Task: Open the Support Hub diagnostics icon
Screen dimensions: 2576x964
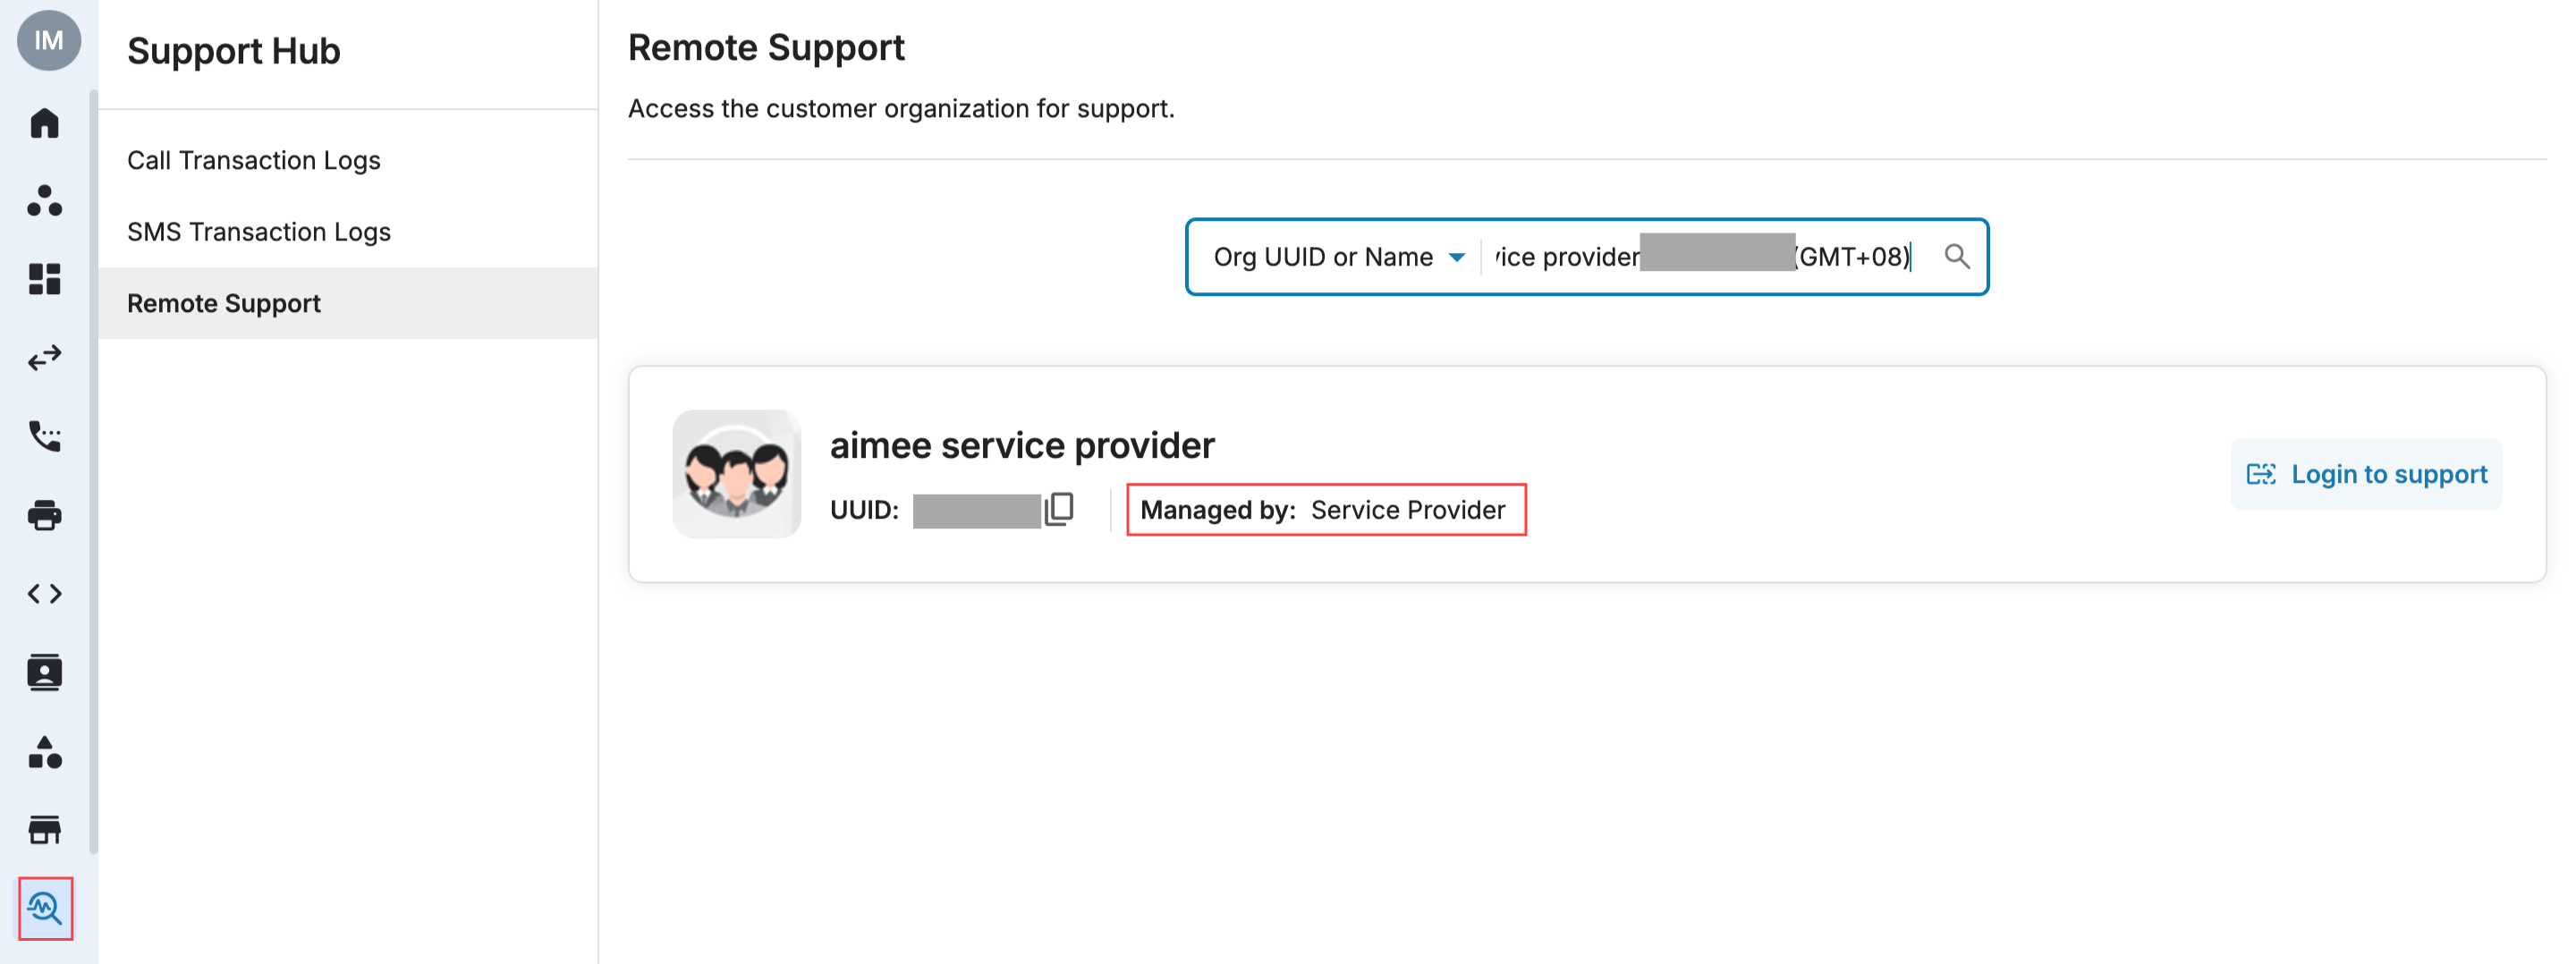Action: [x=45, y=908]
